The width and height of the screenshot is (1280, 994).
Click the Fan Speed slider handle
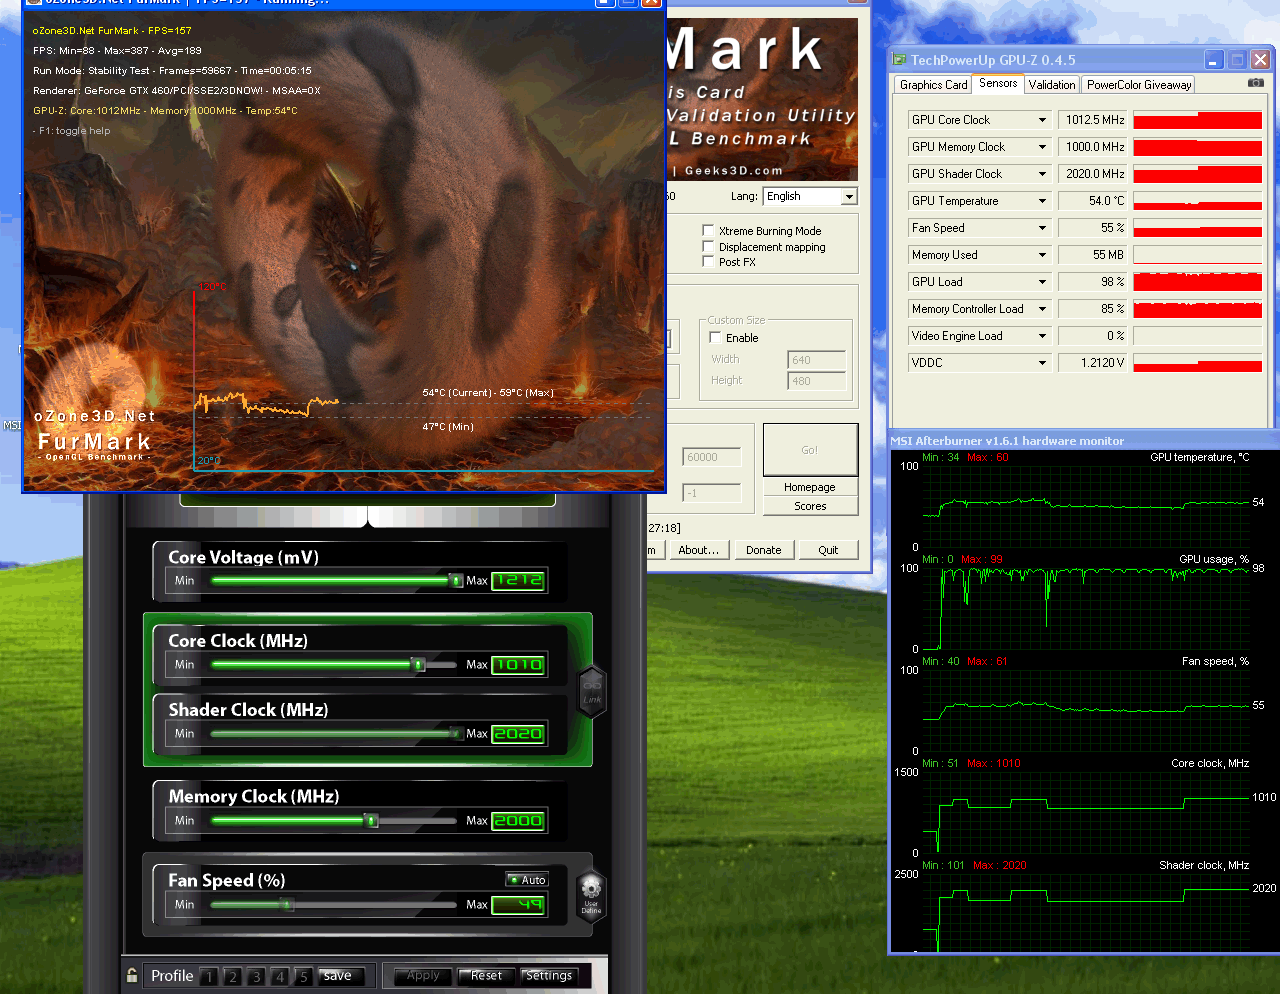coord(287,904)
